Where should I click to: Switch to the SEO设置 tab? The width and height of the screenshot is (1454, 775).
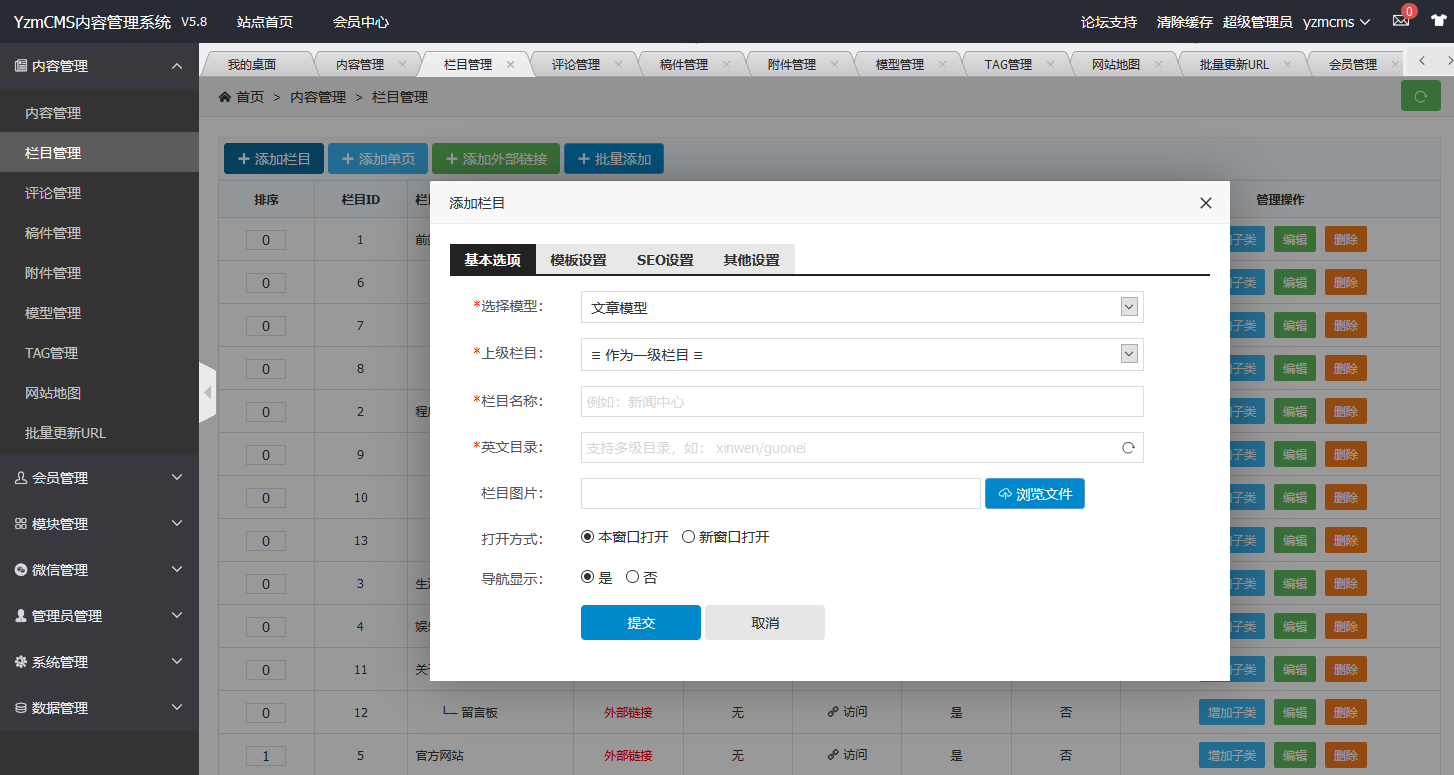(x=665, y=260)
